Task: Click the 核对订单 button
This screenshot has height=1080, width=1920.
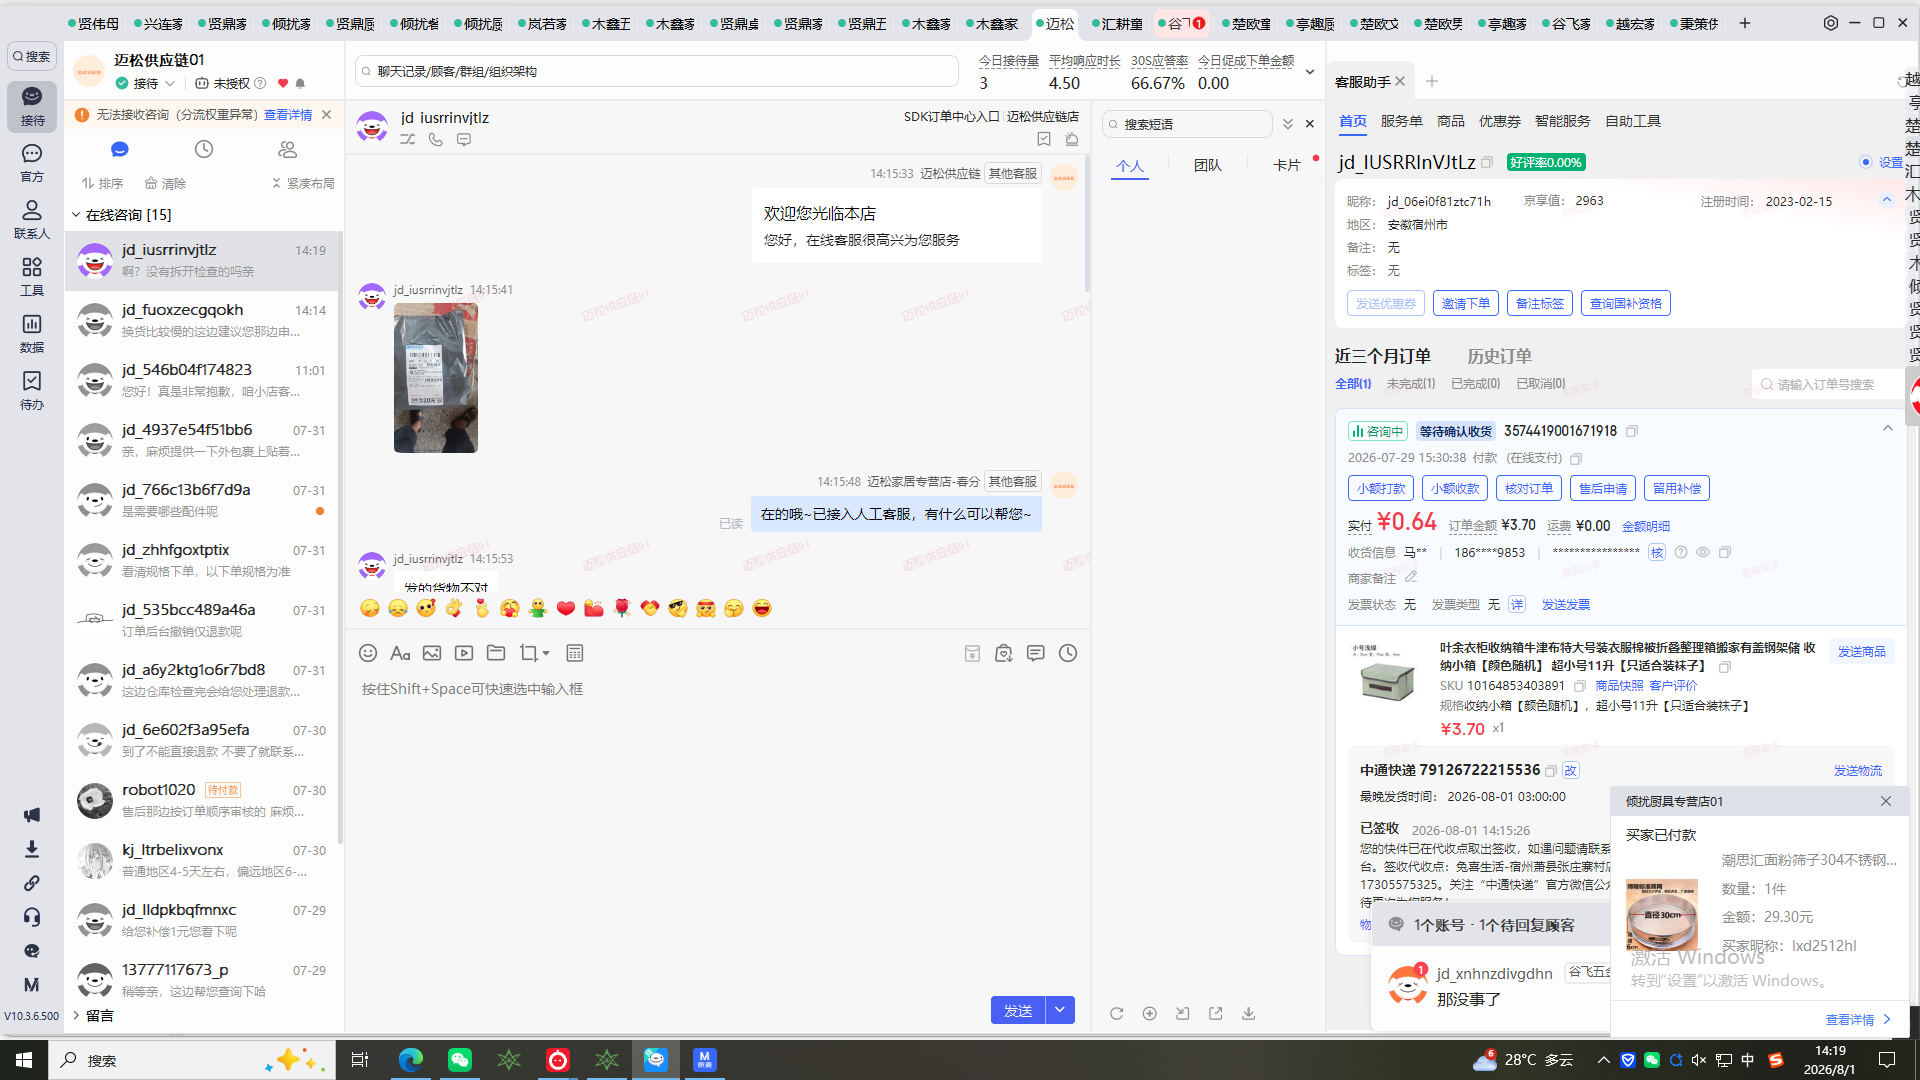Action: (x=1529, y=488)
